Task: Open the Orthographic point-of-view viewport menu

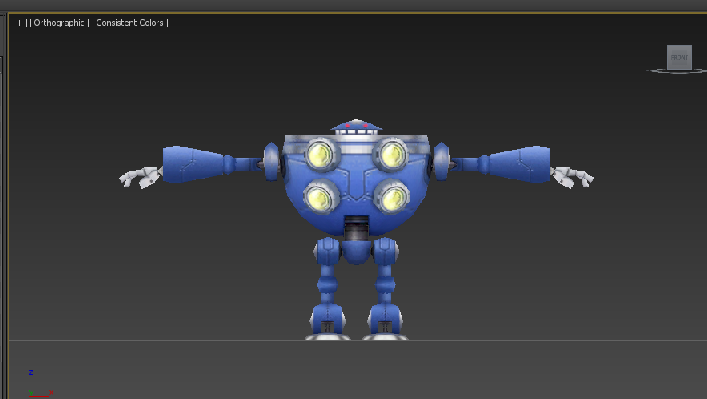Action: click(59, 23)
